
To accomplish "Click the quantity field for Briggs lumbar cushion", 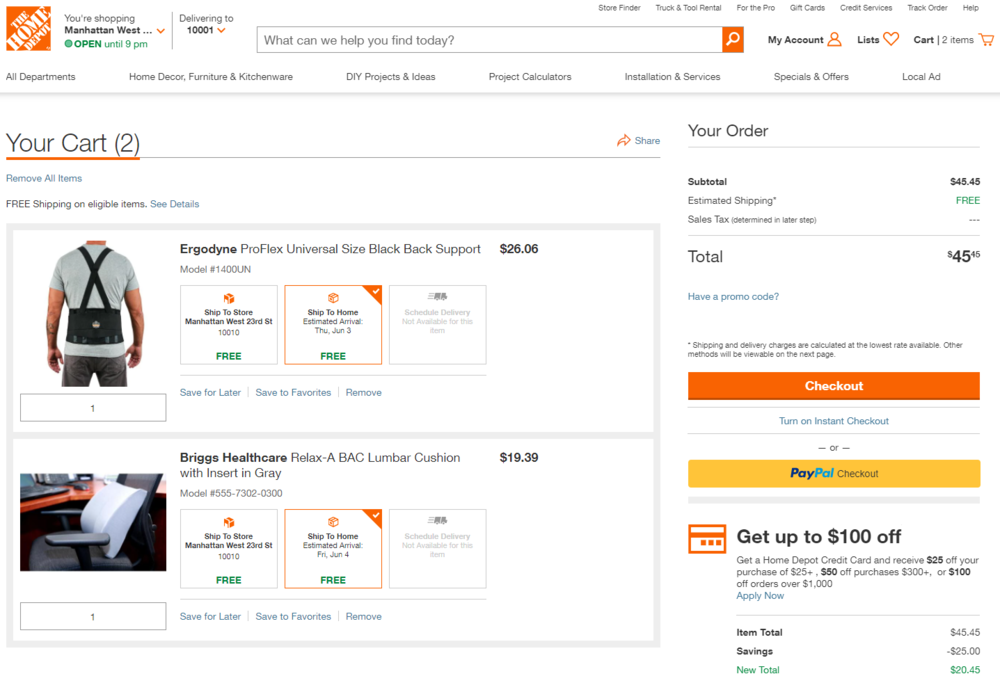I will pyautogui.click(x=93, y=617).
